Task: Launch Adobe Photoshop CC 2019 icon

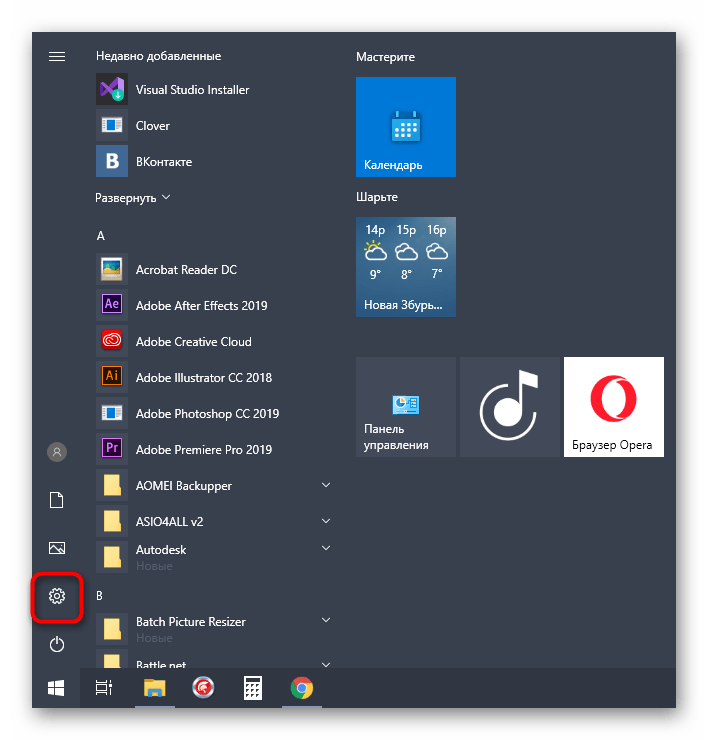Action: tap(112, 413)
